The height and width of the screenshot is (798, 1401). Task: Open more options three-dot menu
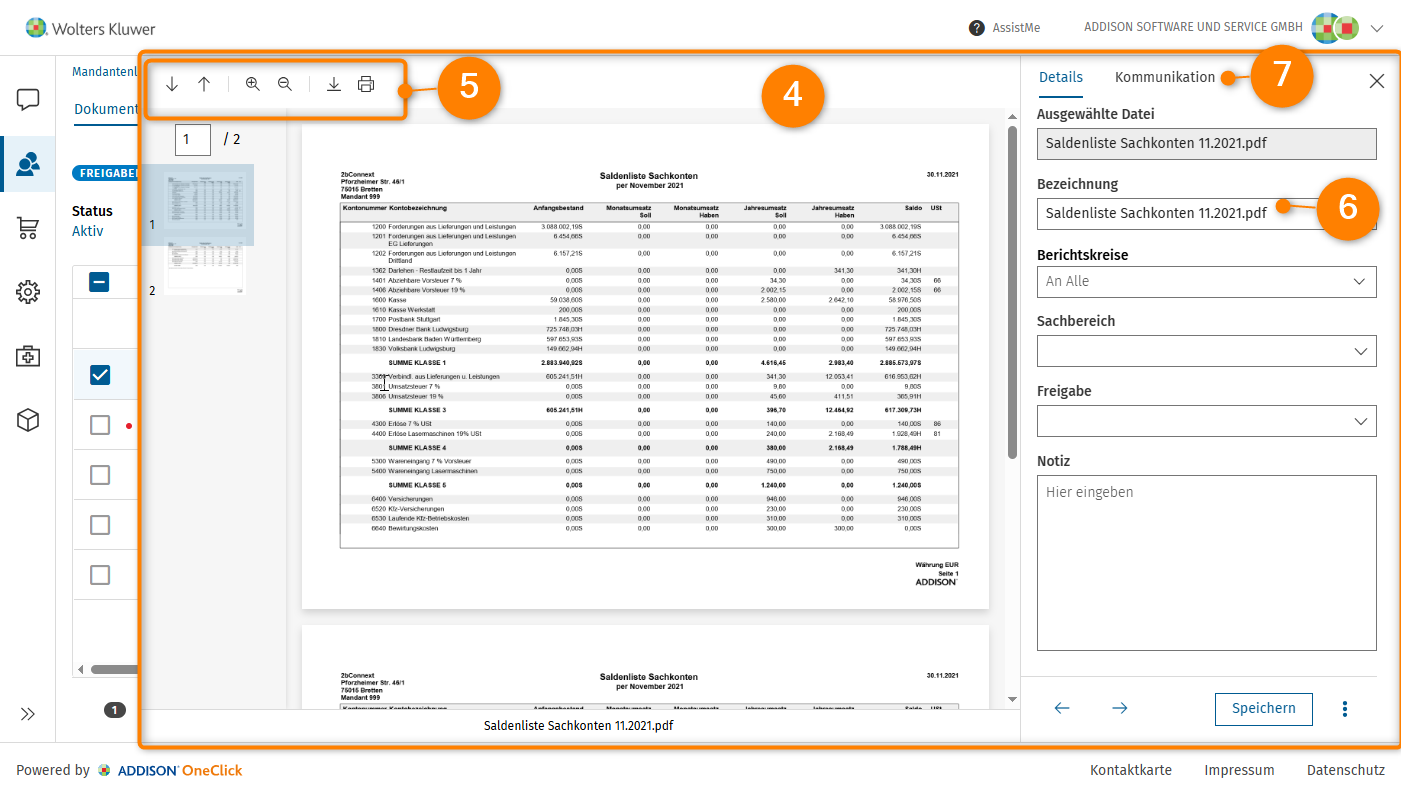1345,709
